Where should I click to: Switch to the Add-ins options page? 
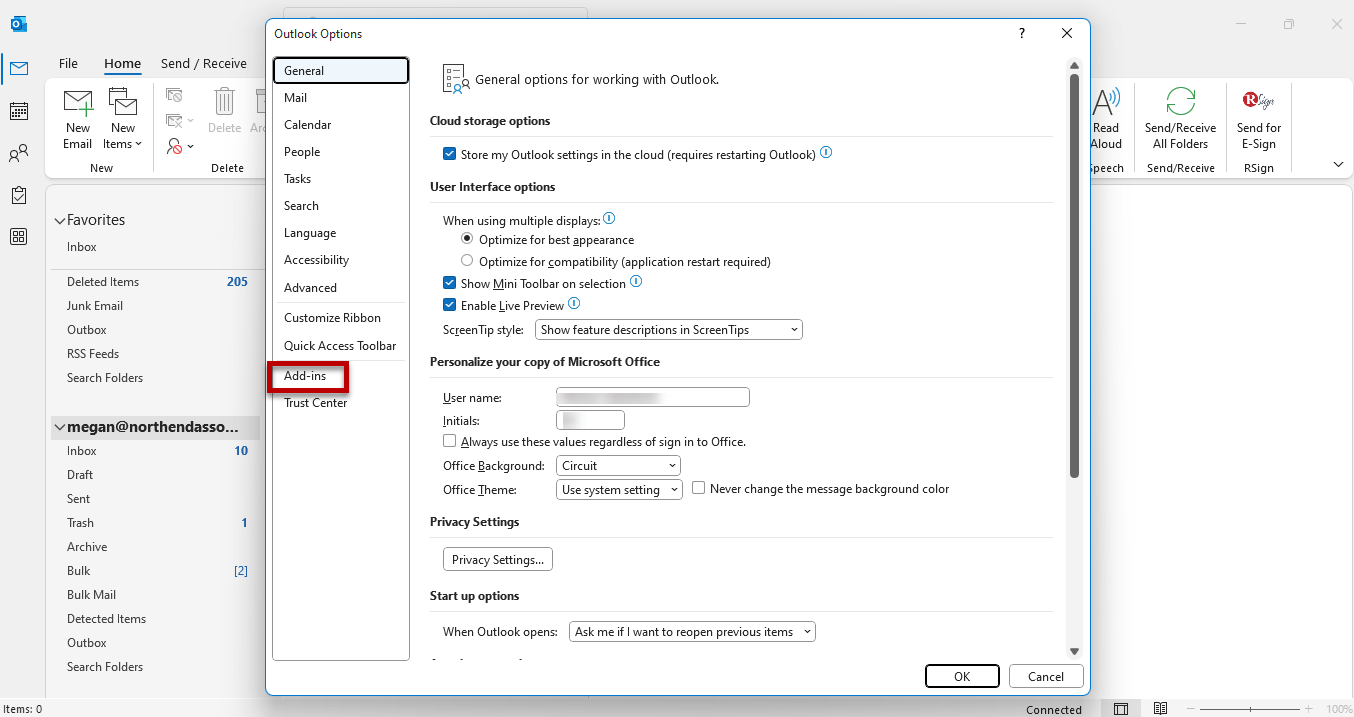pos(307,375)
